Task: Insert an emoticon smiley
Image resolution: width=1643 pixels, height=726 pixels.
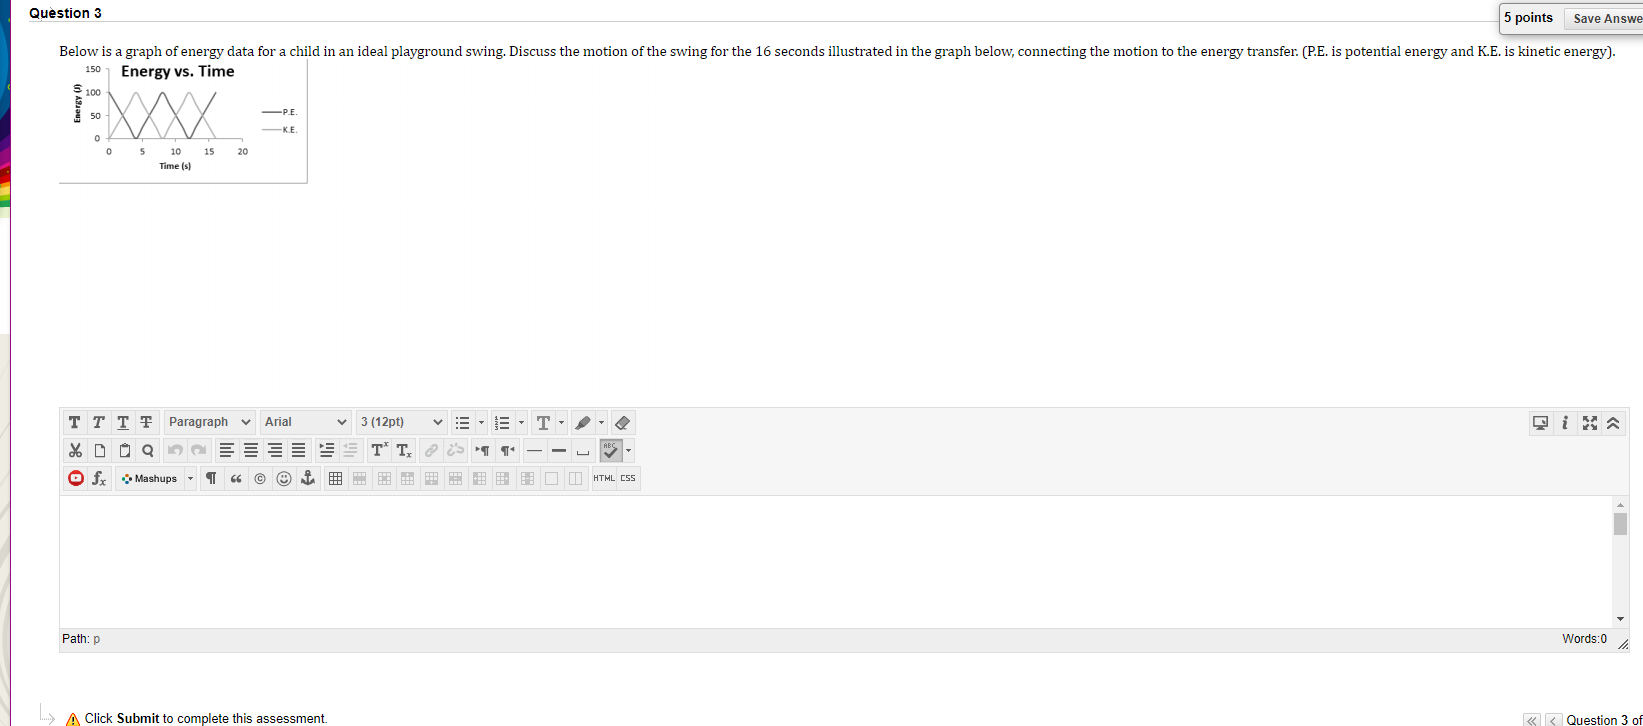Action: pos(284,478)
